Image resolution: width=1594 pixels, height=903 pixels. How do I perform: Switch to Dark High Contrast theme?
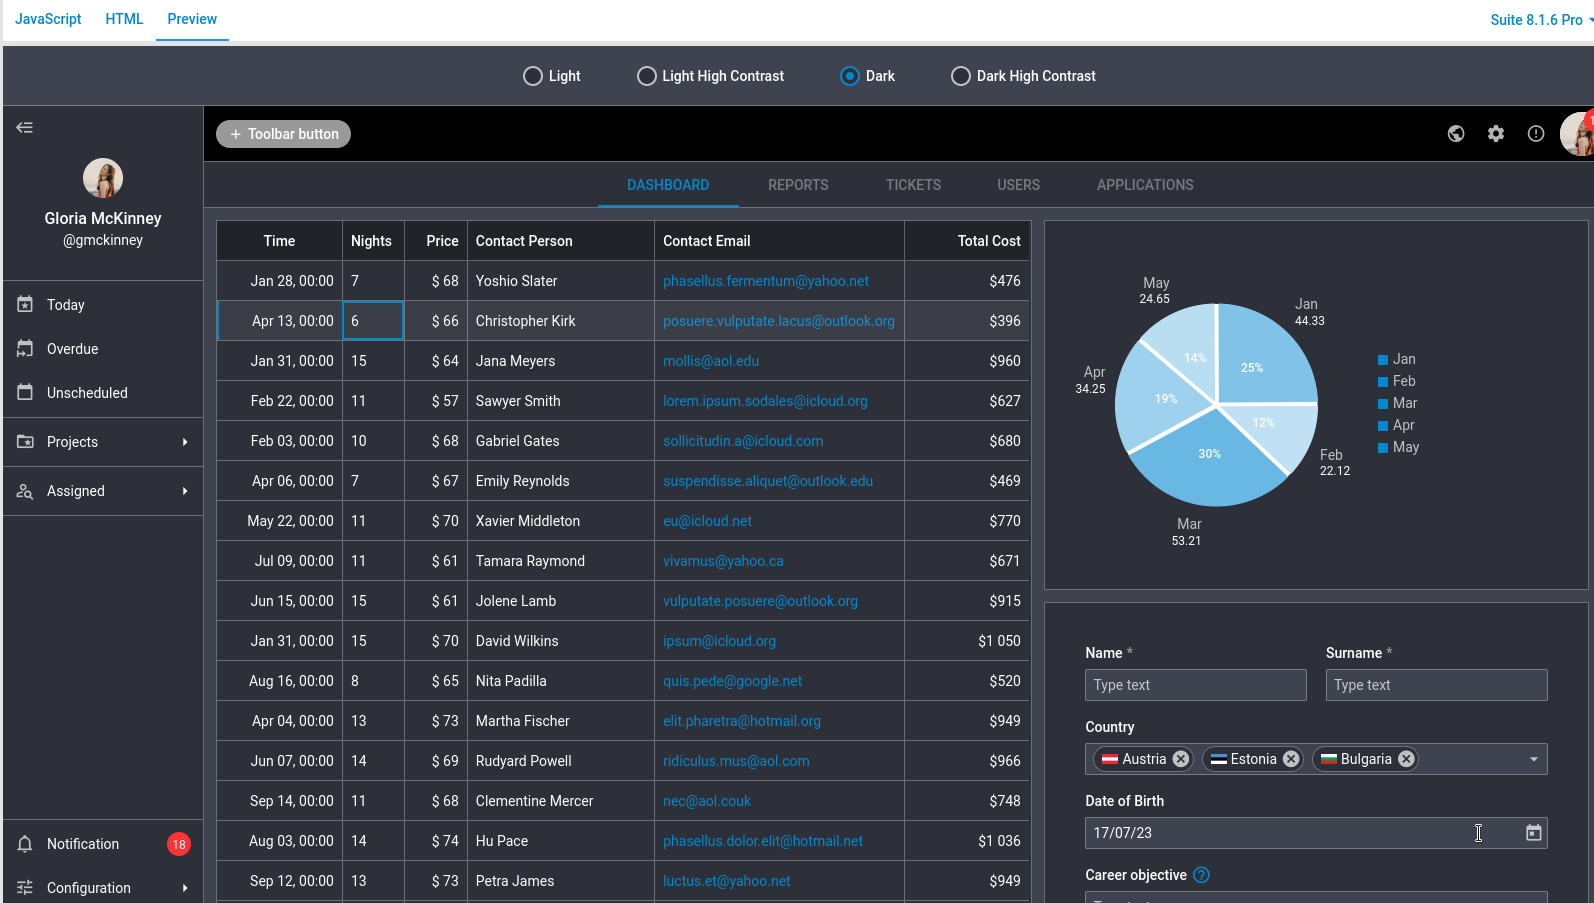point(961,76)
